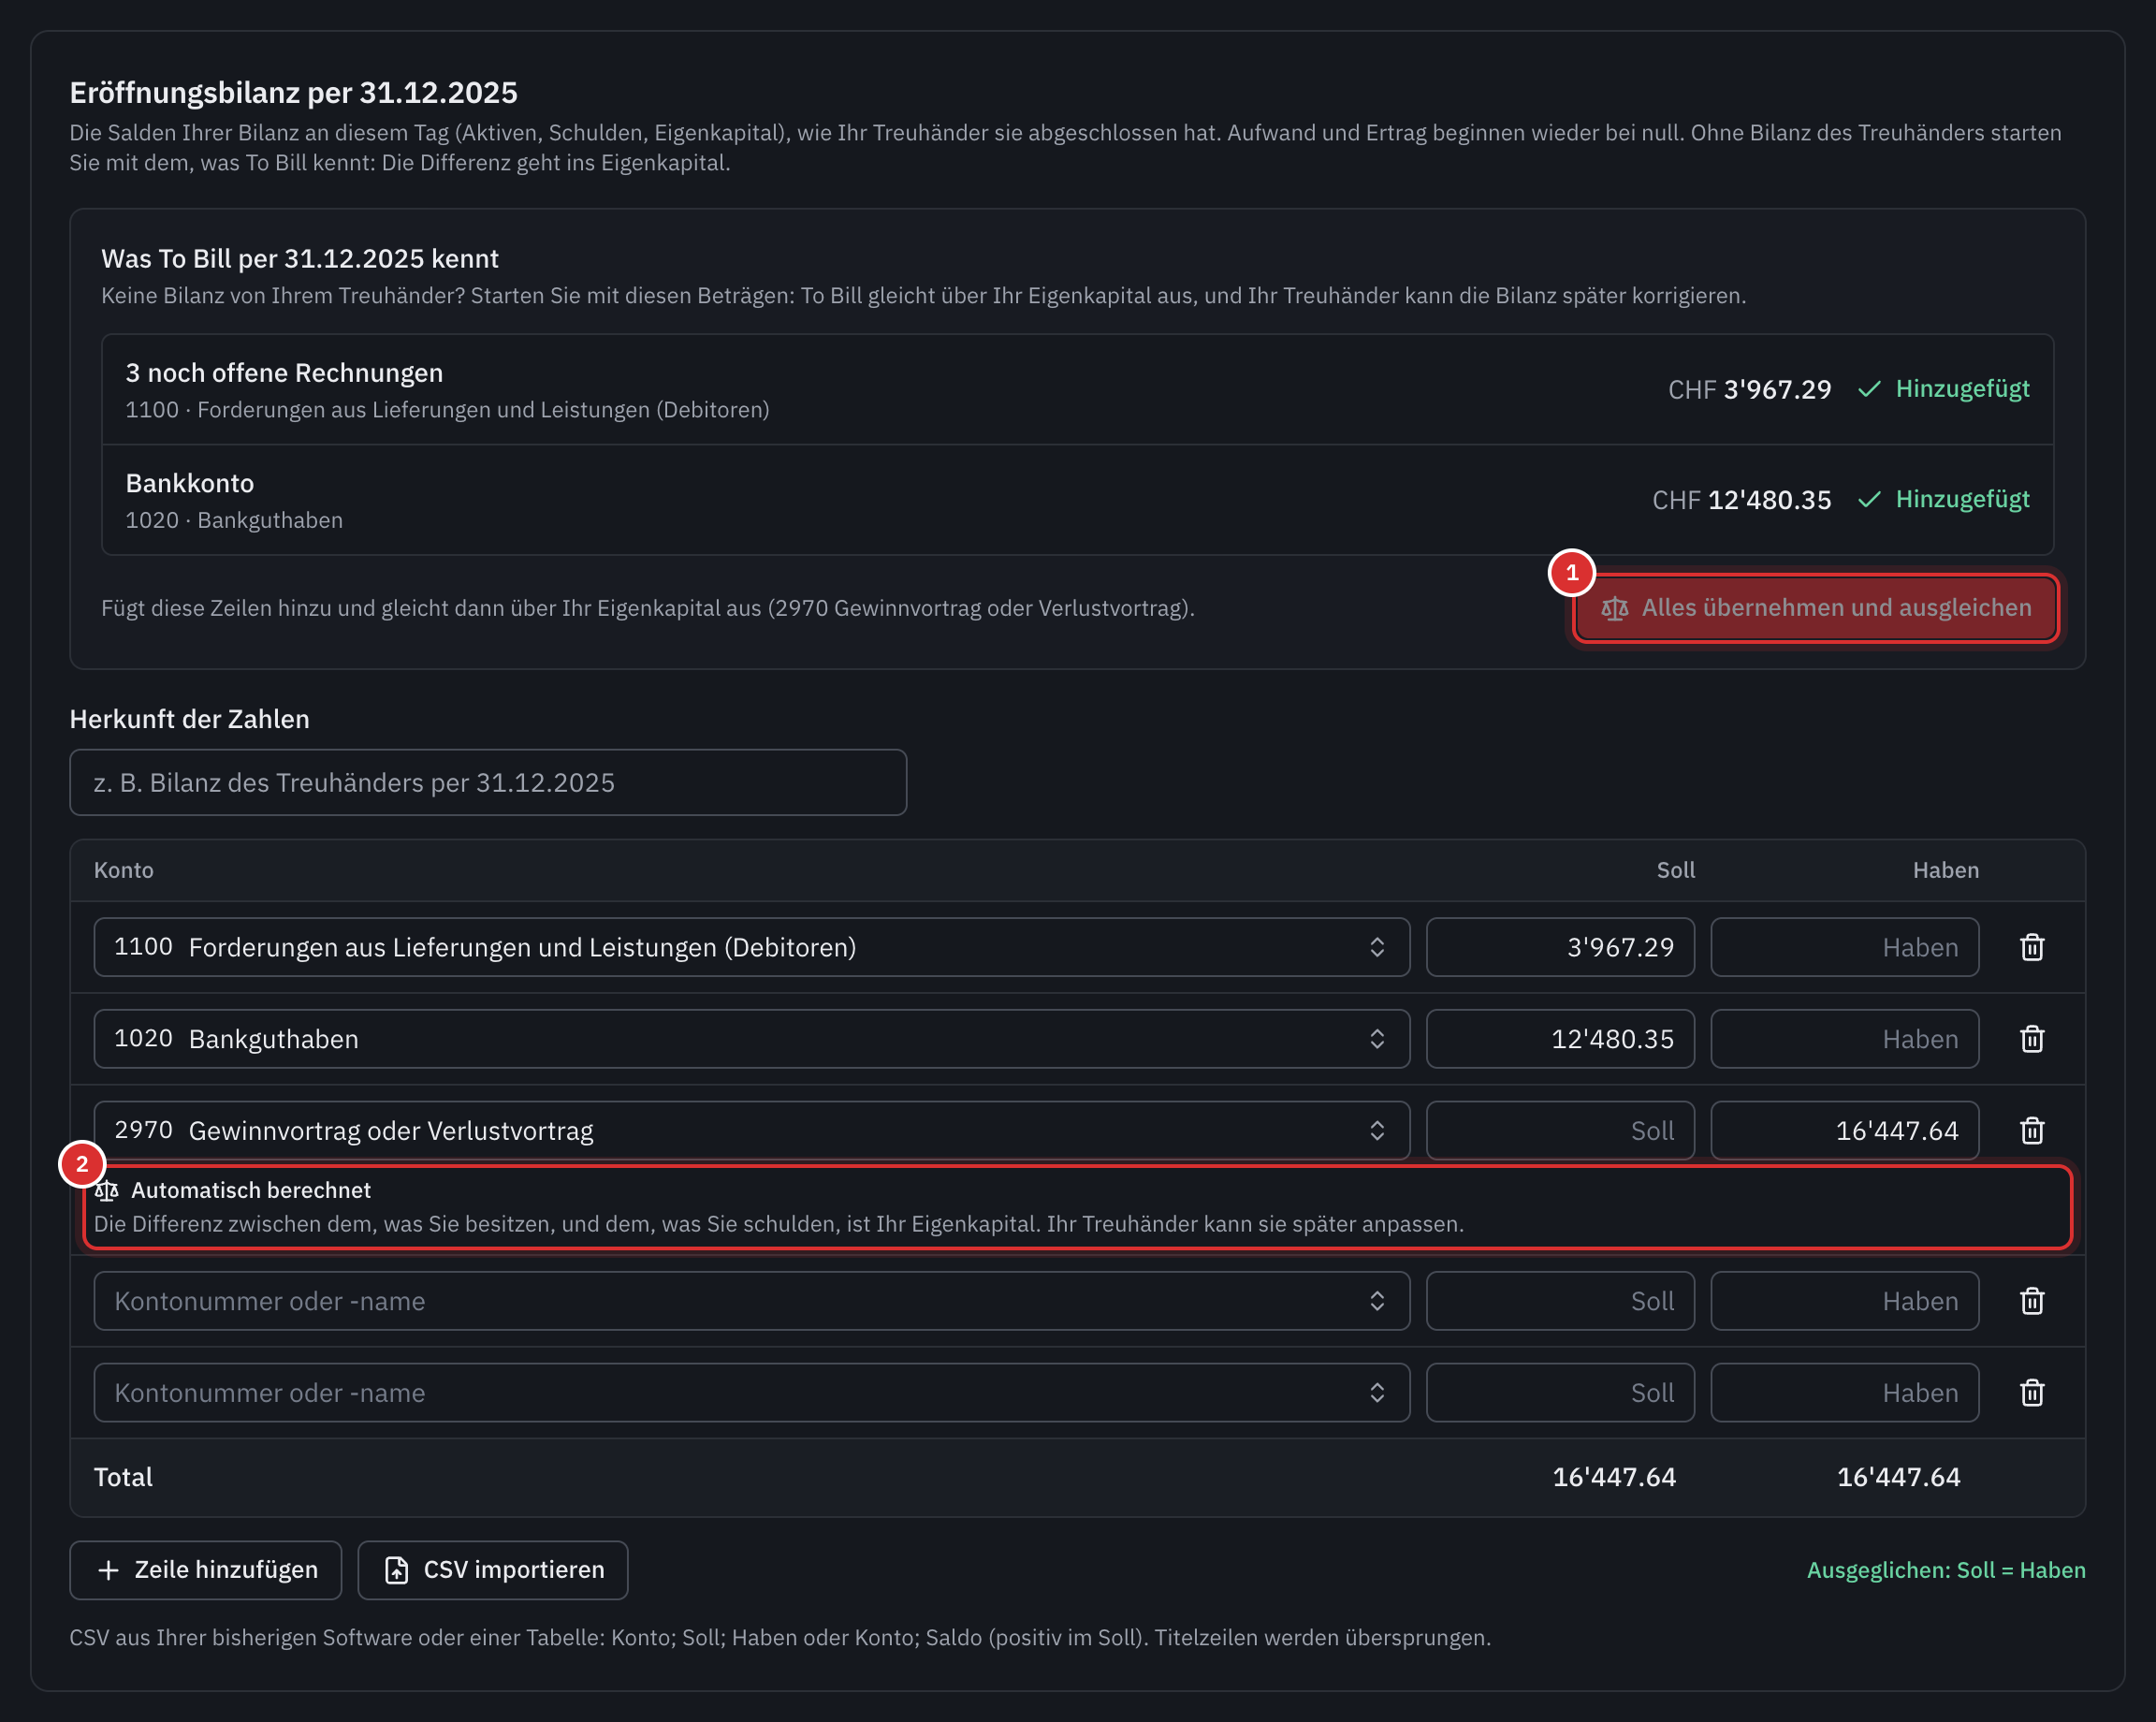Image resolution: width=2156 pixels, height=1722 pixels.
Task: Delete the first empty account row
Action: pos(2031,1301)
